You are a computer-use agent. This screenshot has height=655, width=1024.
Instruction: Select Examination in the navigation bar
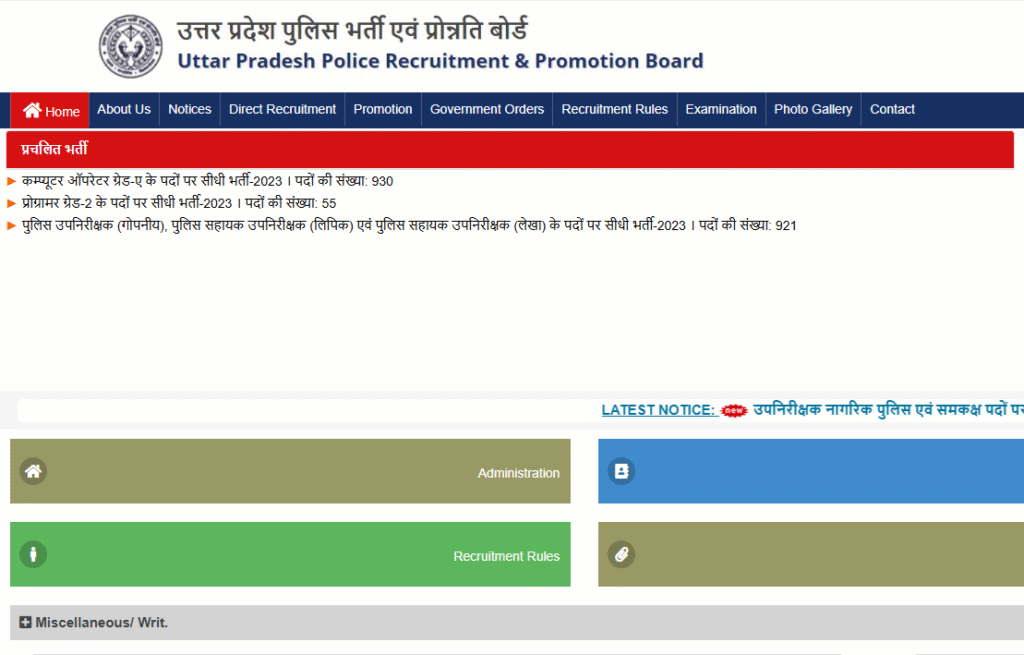pyautogui.click(x=720, y=110)
